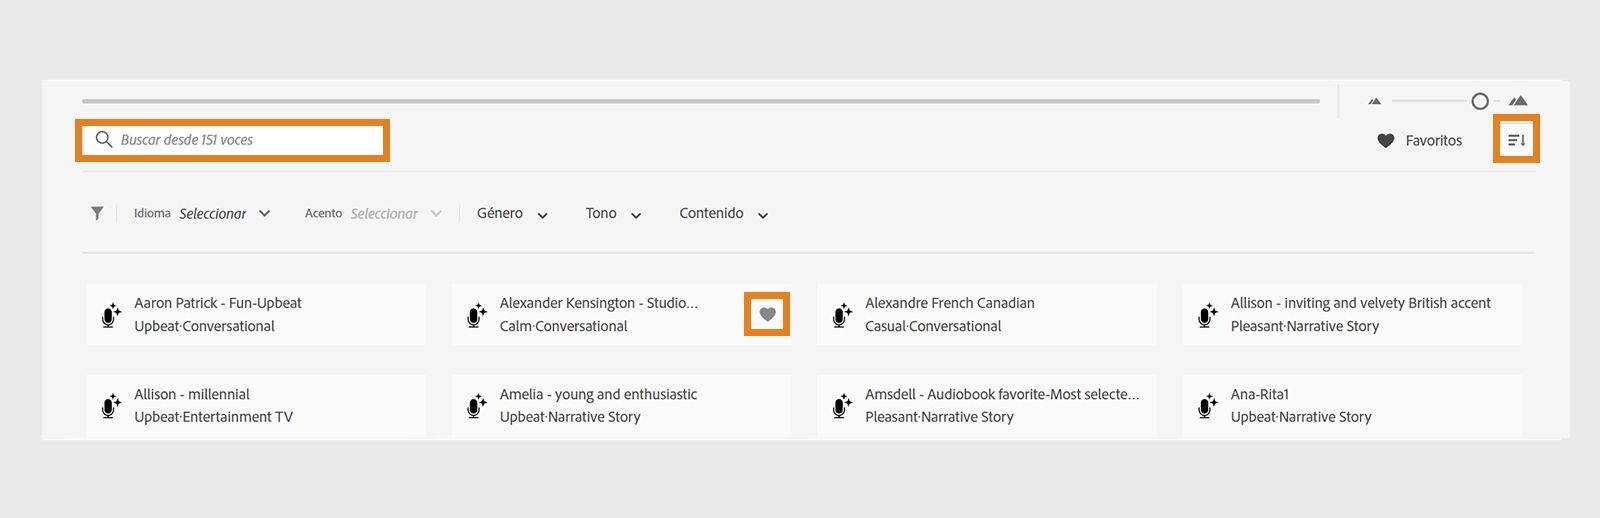Open the Contenido filter dropdown
Image resolution: width=1600 pixels, height=518 pixels.
(x=723, y=214)
